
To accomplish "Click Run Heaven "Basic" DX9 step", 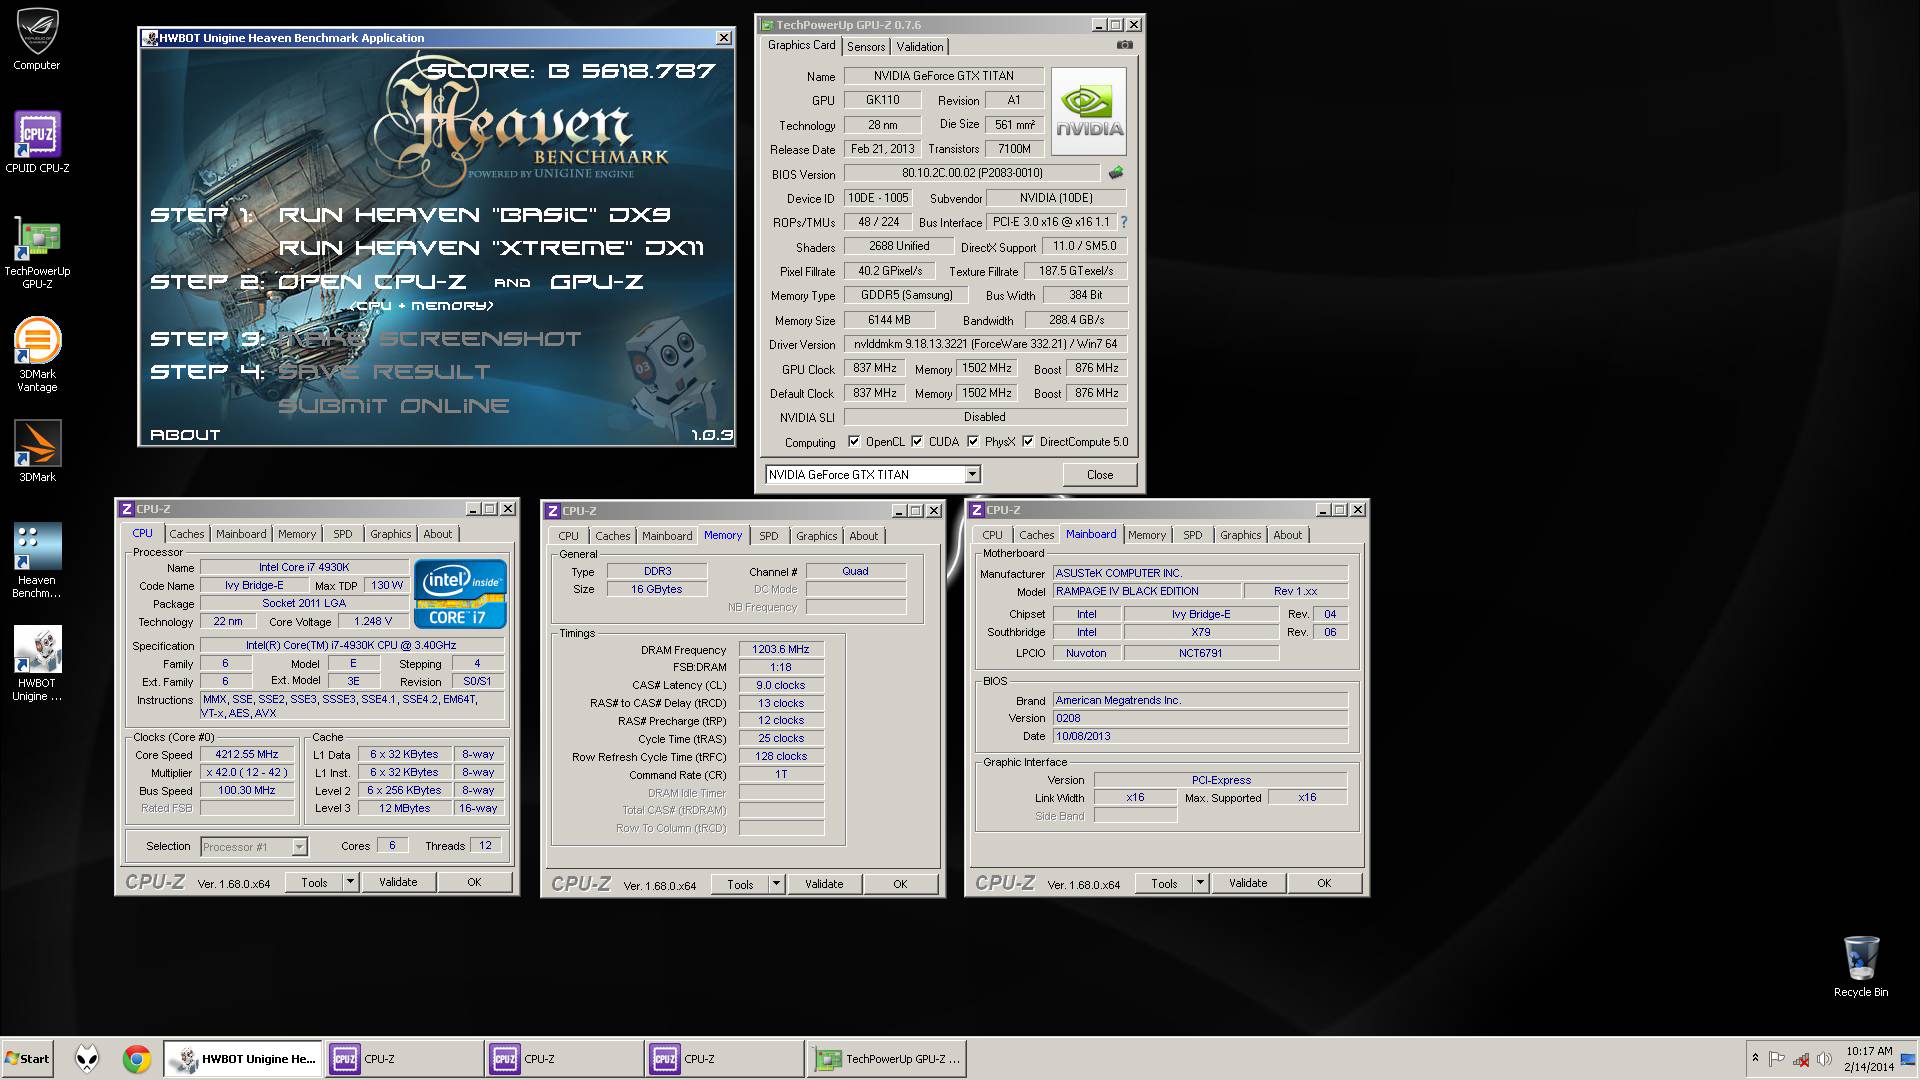I will 474,215.
